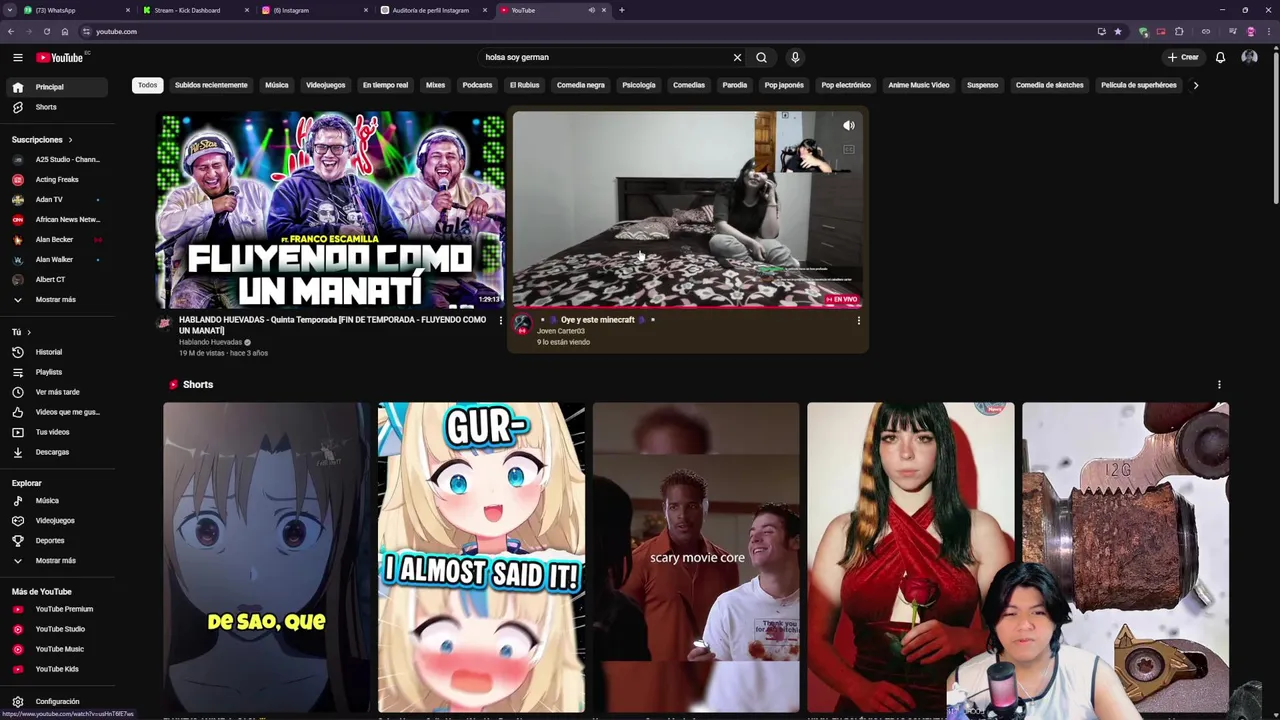Open the 'I almost said it' Short

pos(481,557)
